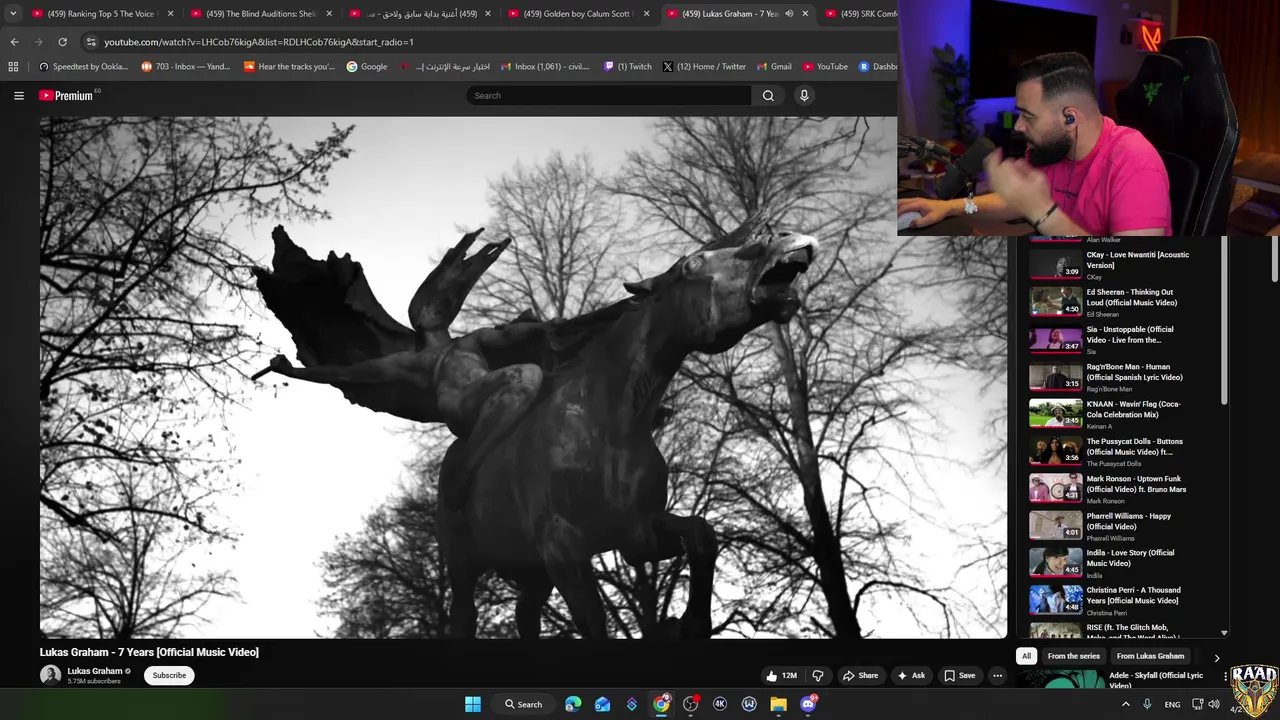The width and height of the screenshot is (1280, 720).
Task: Open Google Chrome from the taskbar
Action: pos(661,704)
